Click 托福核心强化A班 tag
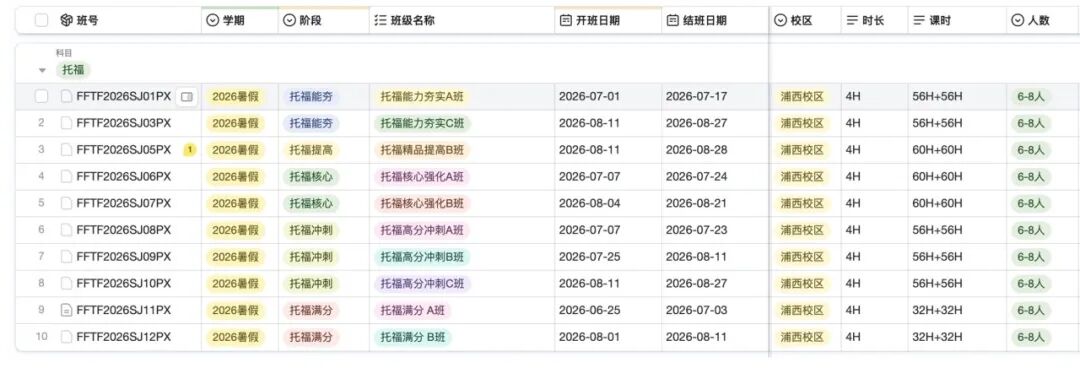This screenshot has width=1080, height=368. point(422,176)
